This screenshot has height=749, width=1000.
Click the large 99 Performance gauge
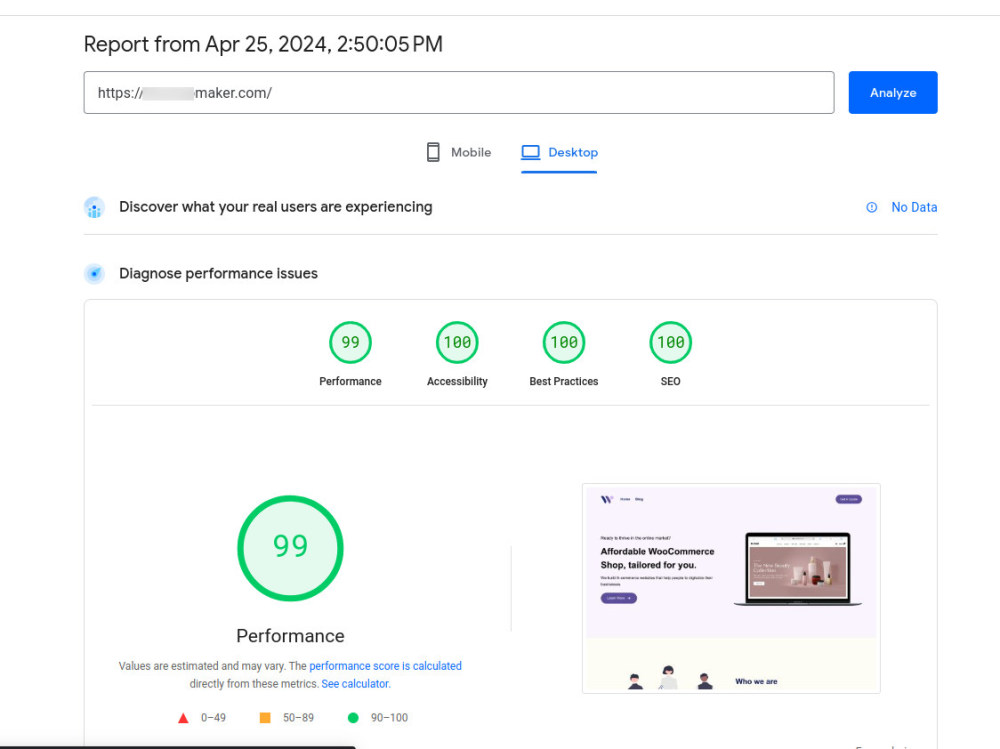click(x=290, y=548)
